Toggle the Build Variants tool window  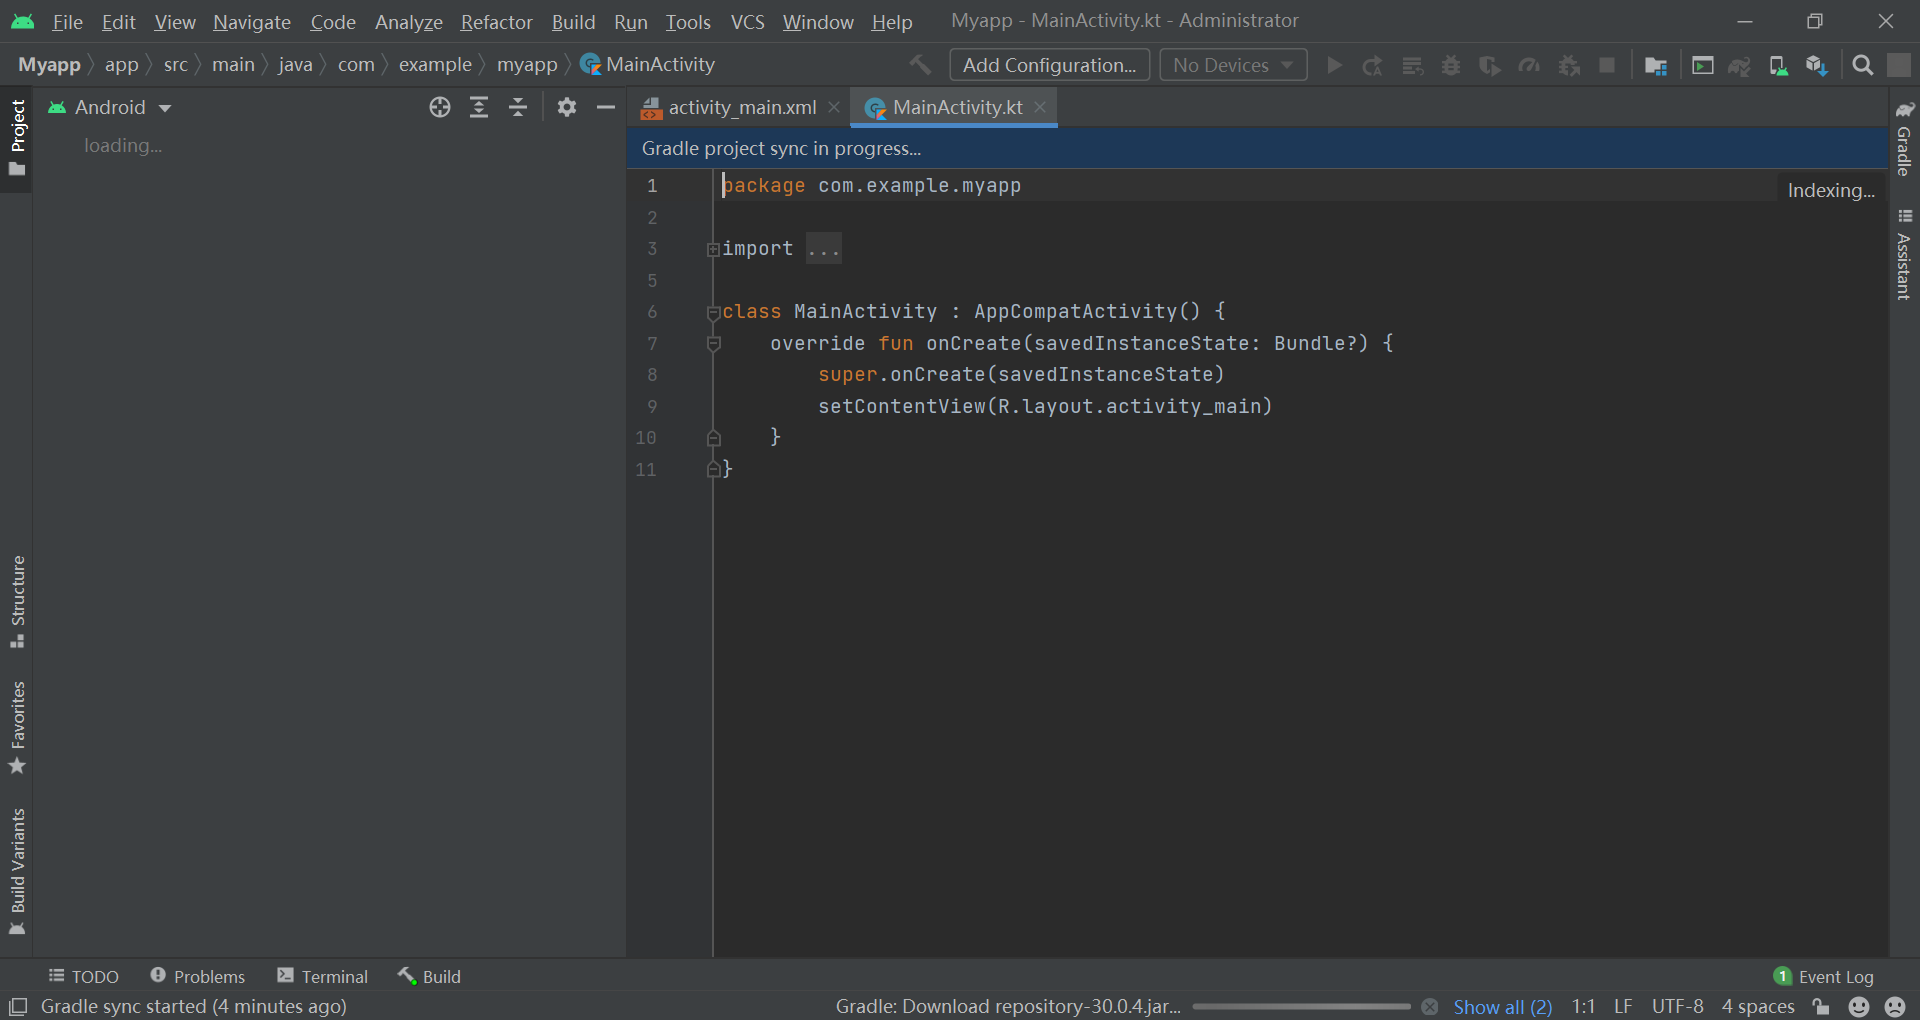coord(17,871)
